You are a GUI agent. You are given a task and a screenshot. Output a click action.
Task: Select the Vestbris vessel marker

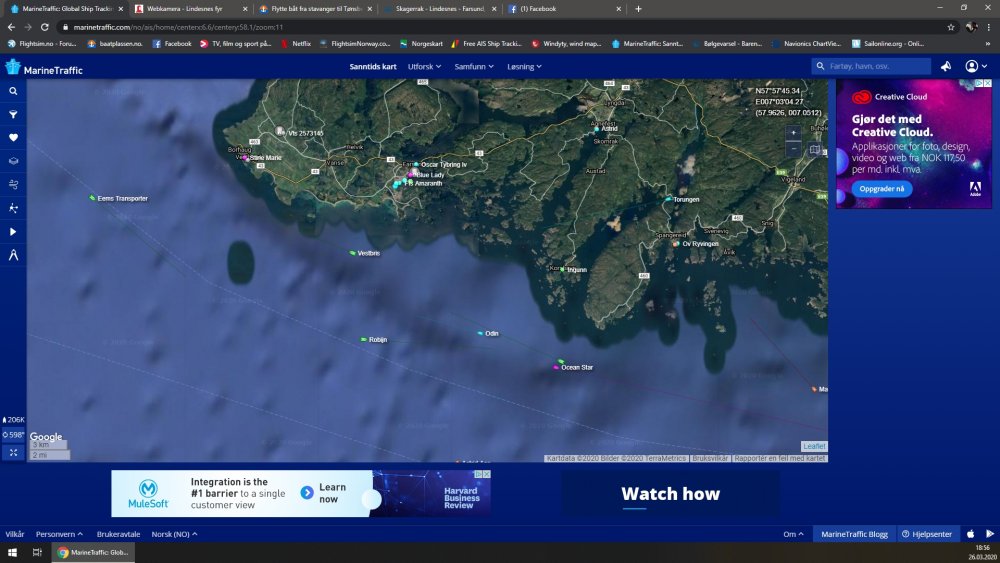pyautogui.click(x=353, y=253)
